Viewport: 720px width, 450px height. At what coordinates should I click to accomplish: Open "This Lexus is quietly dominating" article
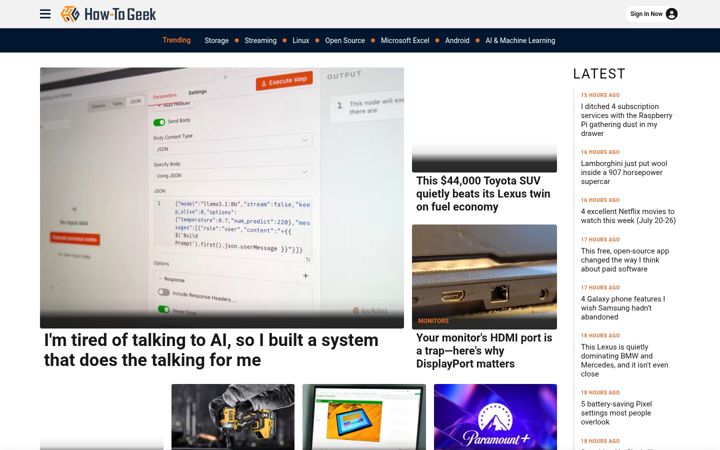pyautogui.click(x=624, y=360)
